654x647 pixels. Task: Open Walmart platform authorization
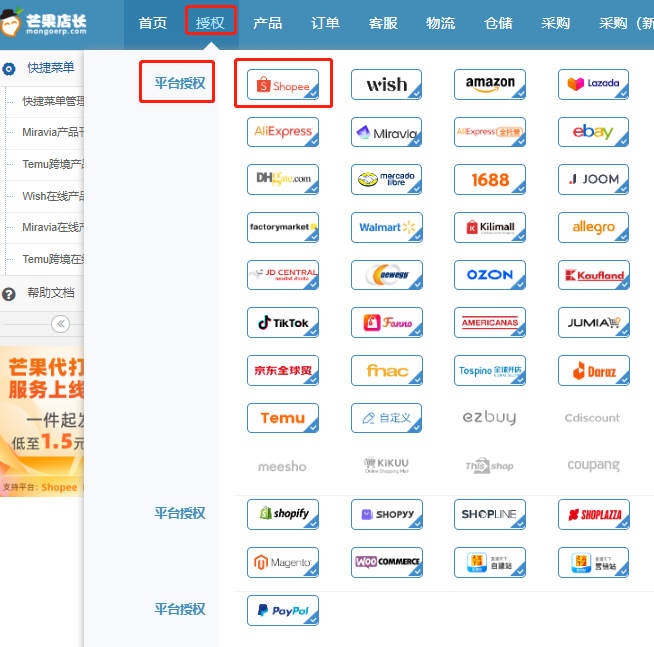pos(386,227)
